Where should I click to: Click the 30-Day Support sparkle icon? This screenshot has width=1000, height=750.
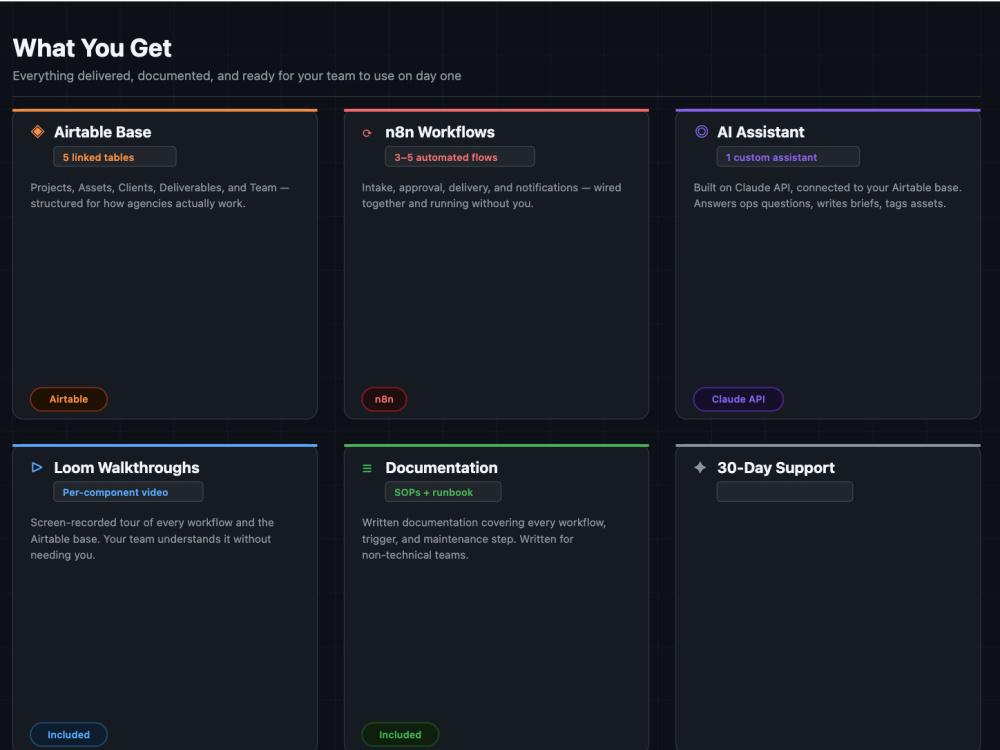pos(700,467)
